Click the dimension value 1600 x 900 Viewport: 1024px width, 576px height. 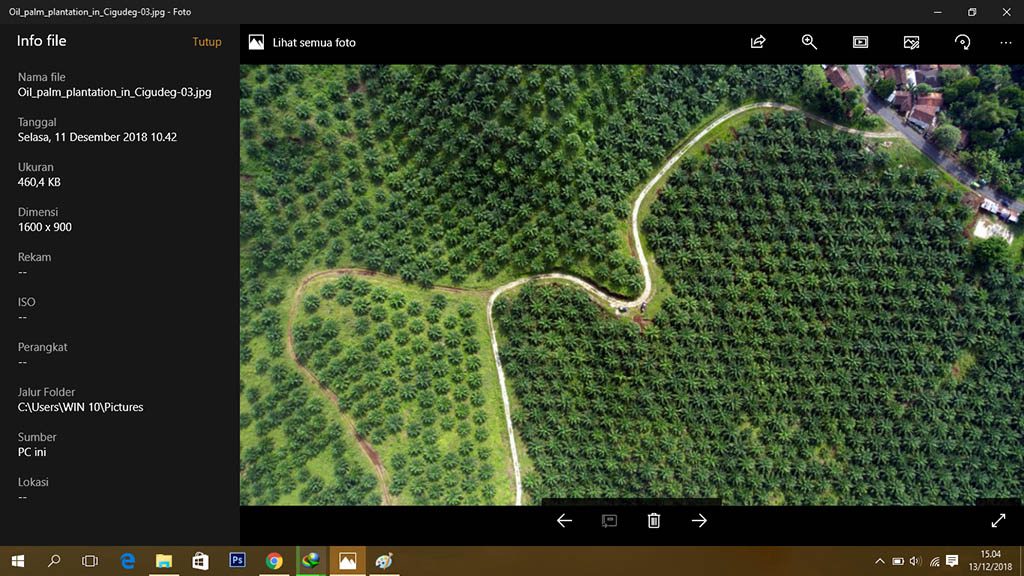(x=44, y=227)
